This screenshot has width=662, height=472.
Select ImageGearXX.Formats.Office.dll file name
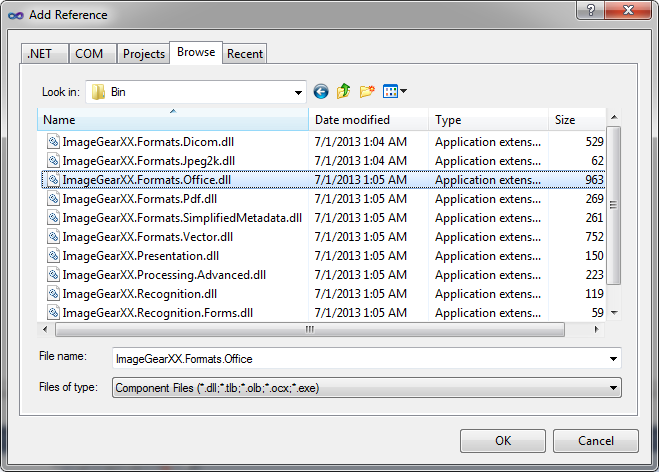click(x=147, y=180)
